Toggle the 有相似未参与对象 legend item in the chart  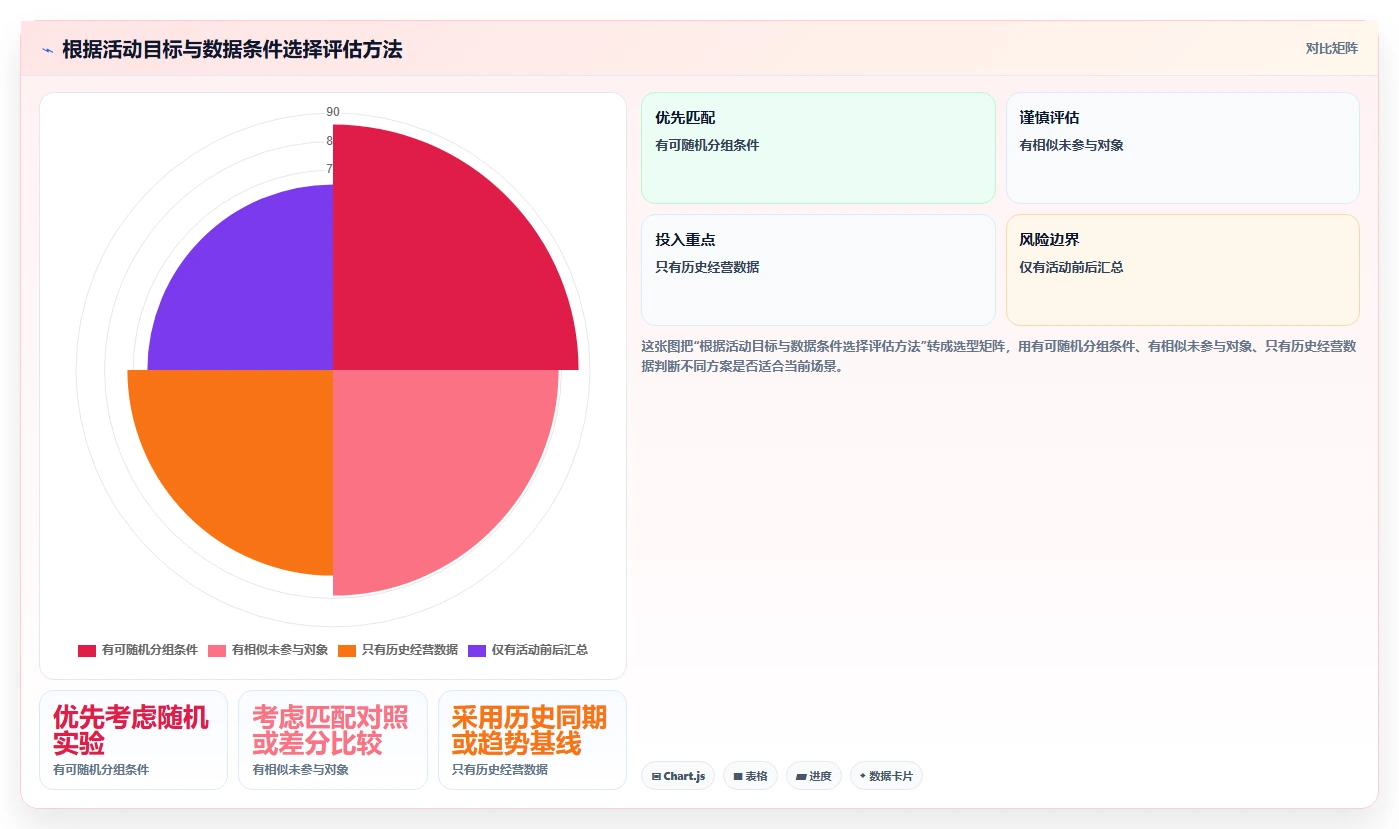pos(268,650)
